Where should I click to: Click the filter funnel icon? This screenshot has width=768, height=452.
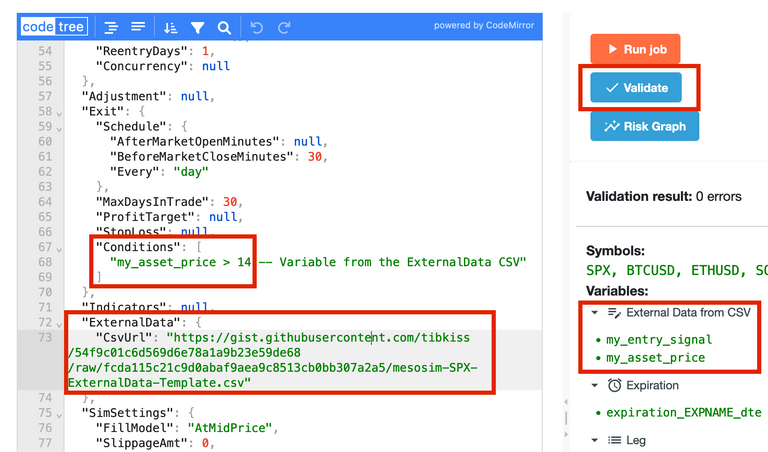(197, 27)
